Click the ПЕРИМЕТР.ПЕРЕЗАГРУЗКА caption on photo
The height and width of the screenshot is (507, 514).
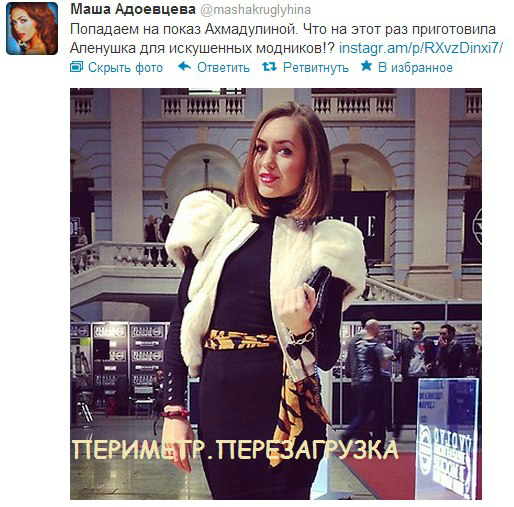[x=235, y=450]
